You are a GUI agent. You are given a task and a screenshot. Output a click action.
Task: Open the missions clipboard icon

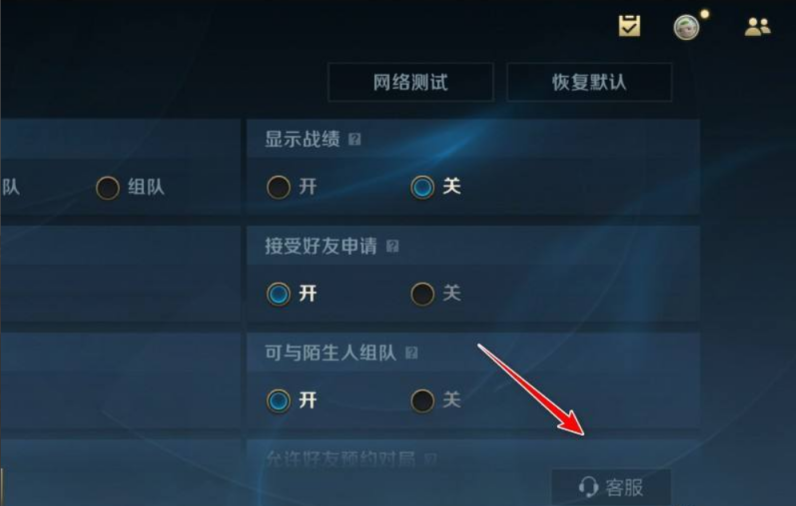629,25
